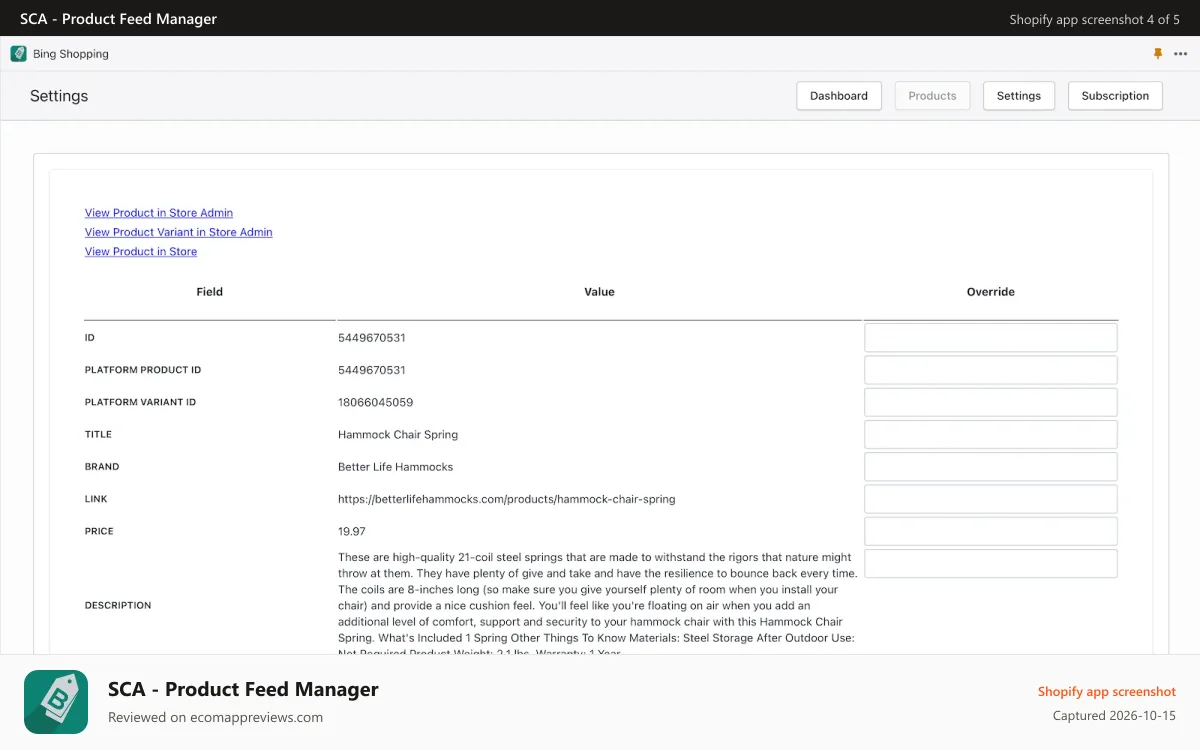Select the price value 19.97
1200x750 pixels.
(x=352, y=531)
